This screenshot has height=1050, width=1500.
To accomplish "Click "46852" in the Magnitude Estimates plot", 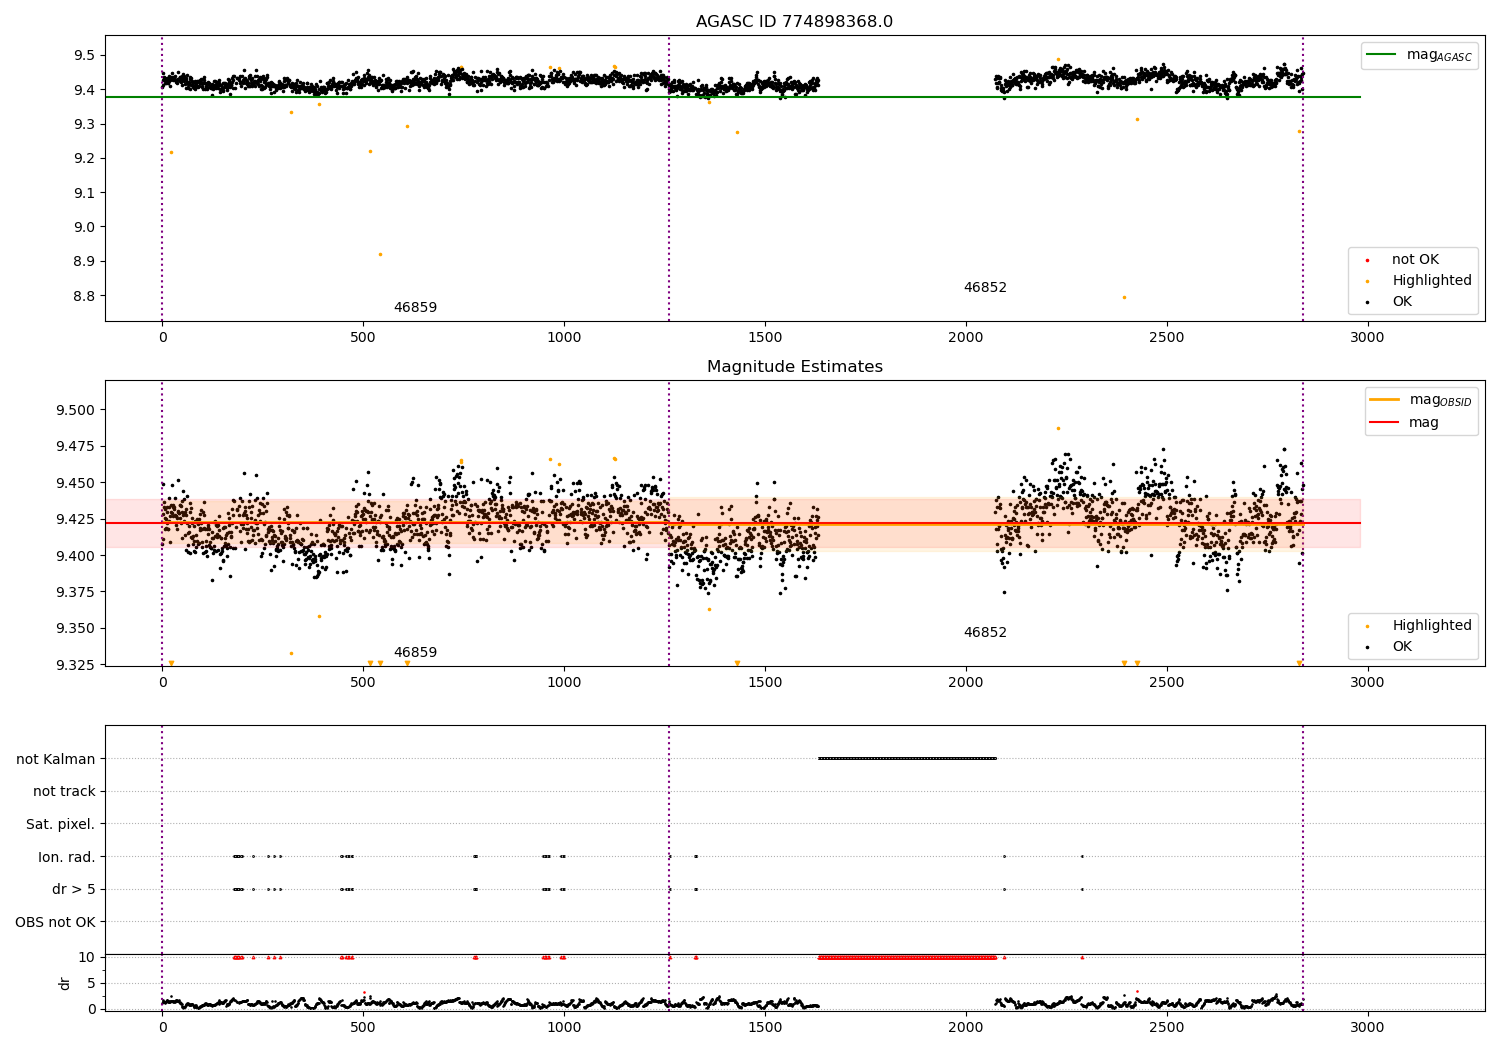I will [985, 633].
